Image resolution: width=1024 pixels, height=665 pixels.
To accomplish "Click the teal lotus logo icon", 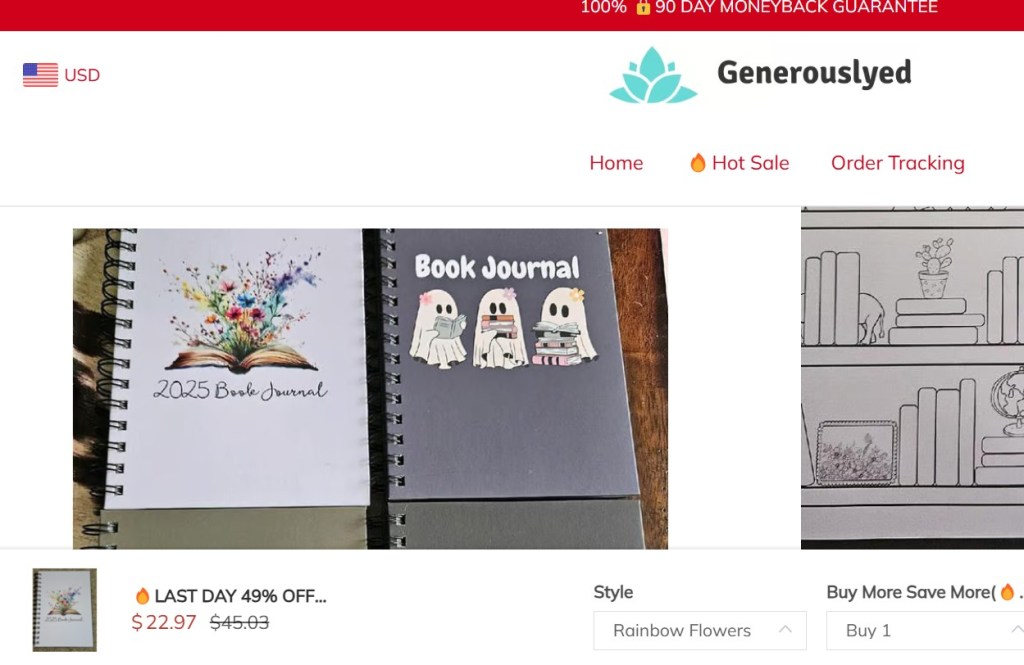I will (x=653, y=75).
